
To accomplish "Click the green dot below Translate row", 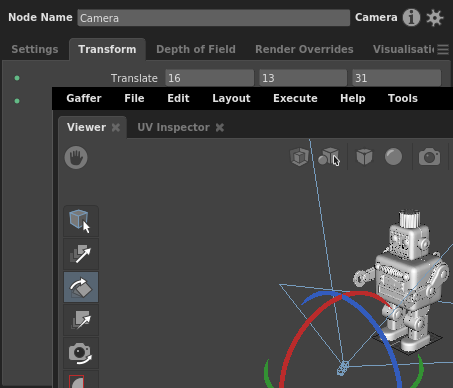I will 17,101.
